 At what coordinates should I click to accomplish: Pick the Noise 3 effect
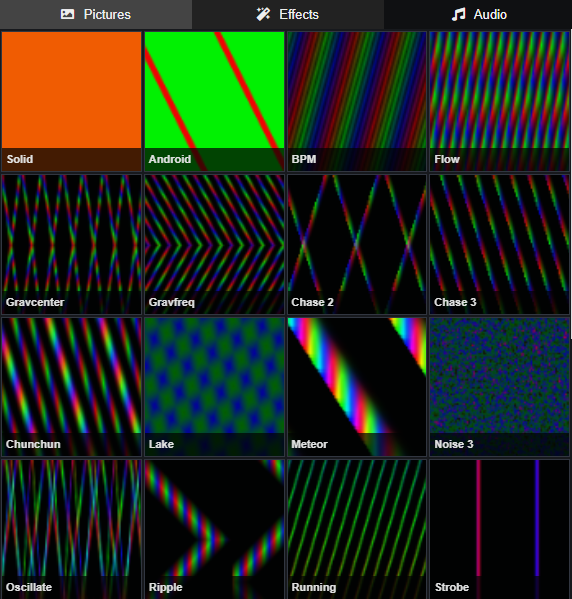coord(499,387)
